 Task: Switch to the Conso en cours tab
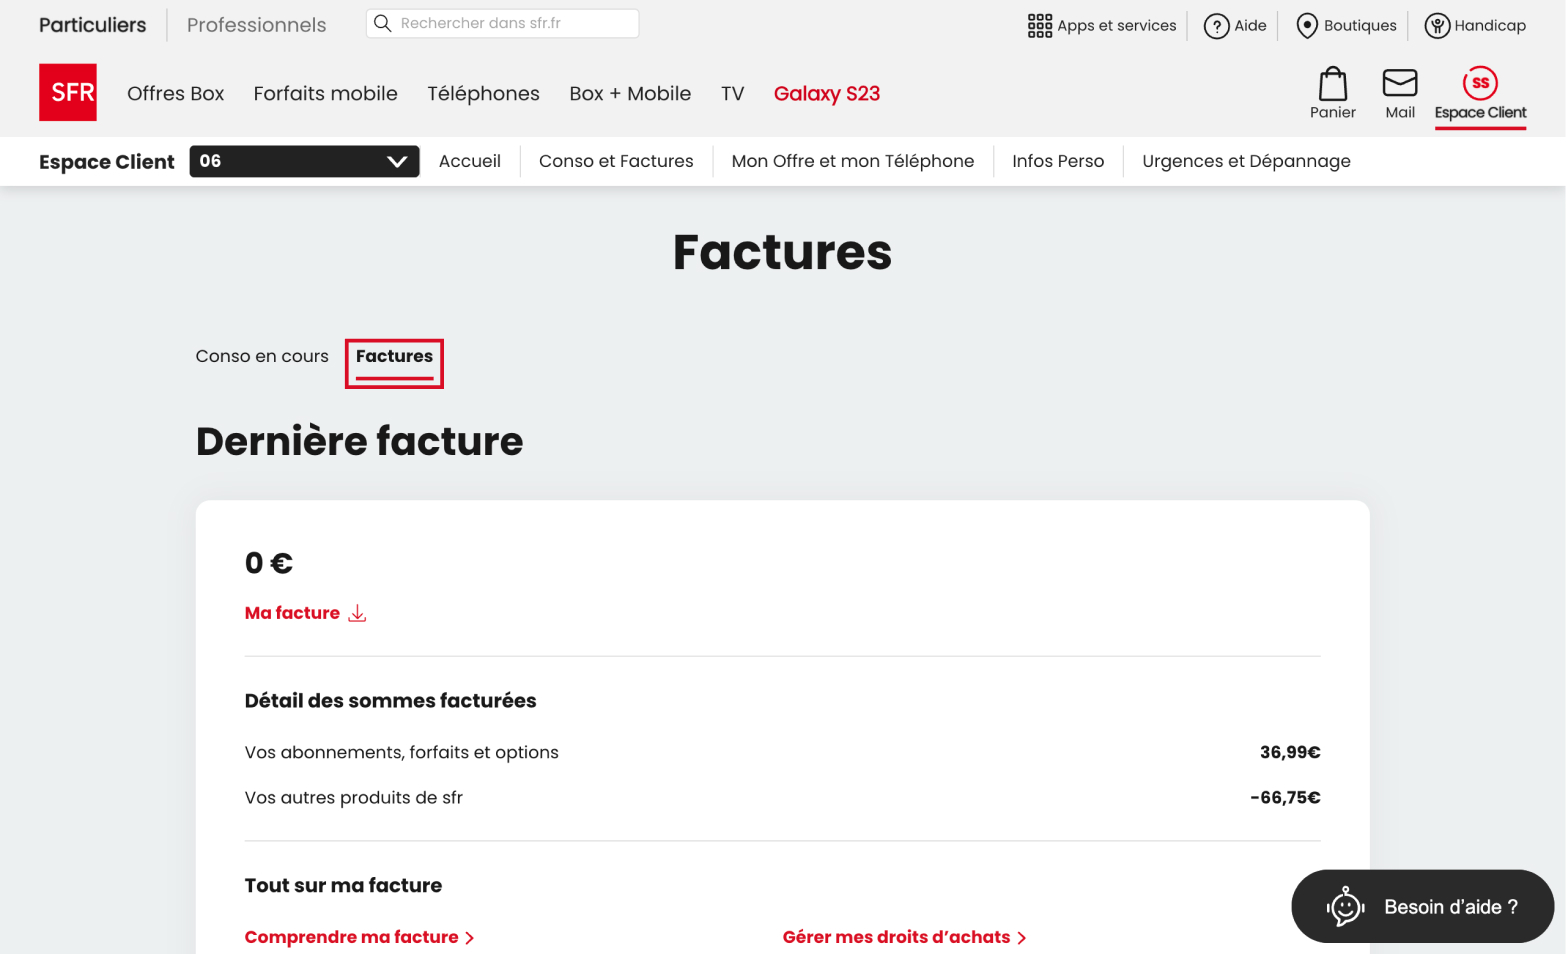point(261,356)
